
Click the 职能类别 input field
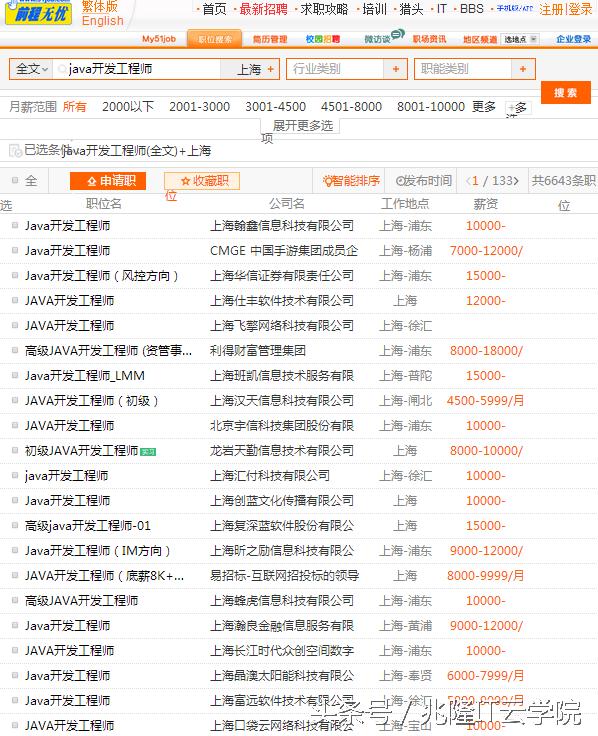point(463,69)
